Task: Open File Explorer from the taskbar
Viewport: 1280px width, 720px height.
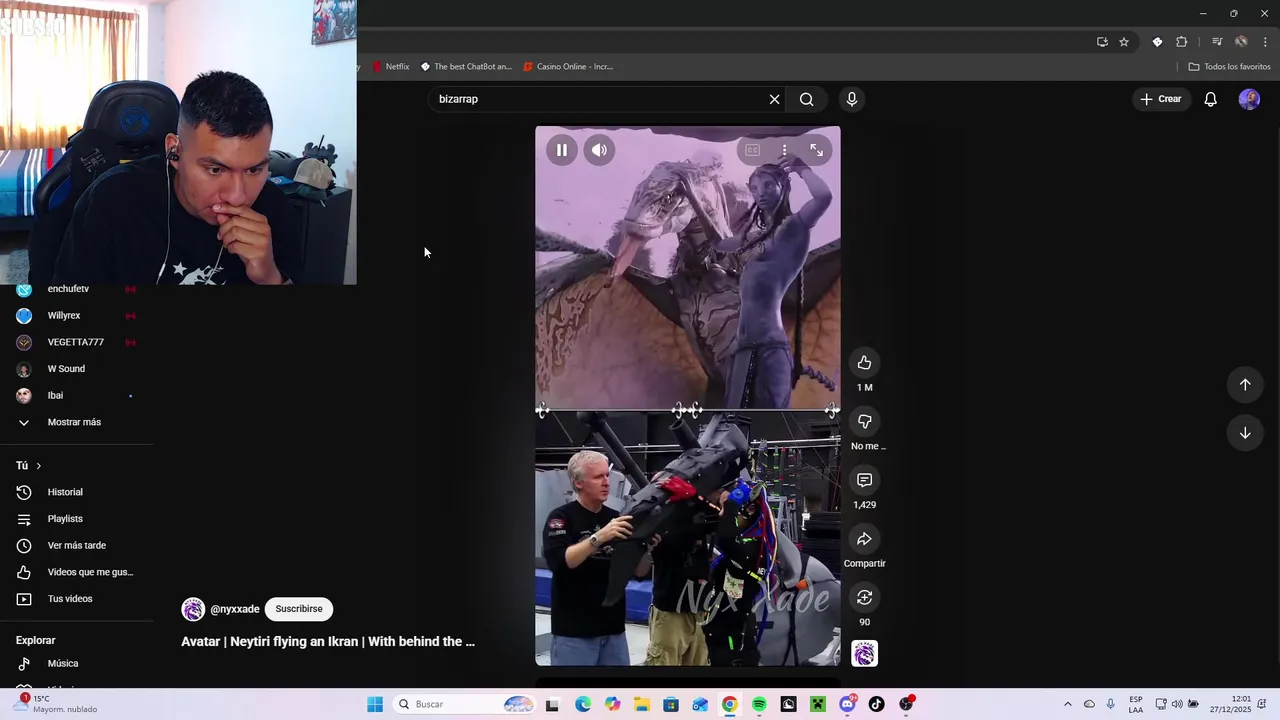Action: (642, 704)
